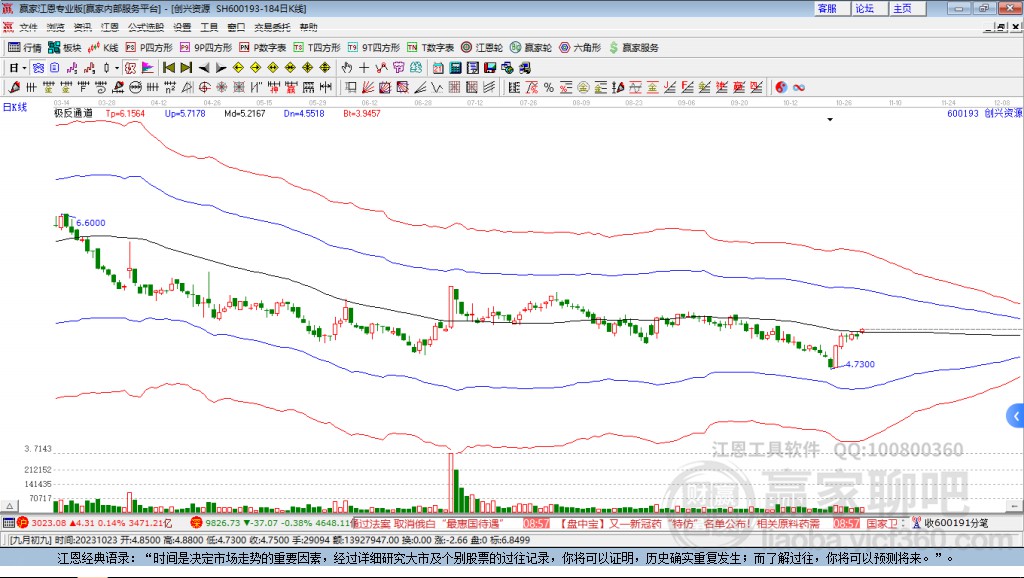Open the 公式选股 menu
Screen dimensions: 1024x578
click(x=146, y=27)
